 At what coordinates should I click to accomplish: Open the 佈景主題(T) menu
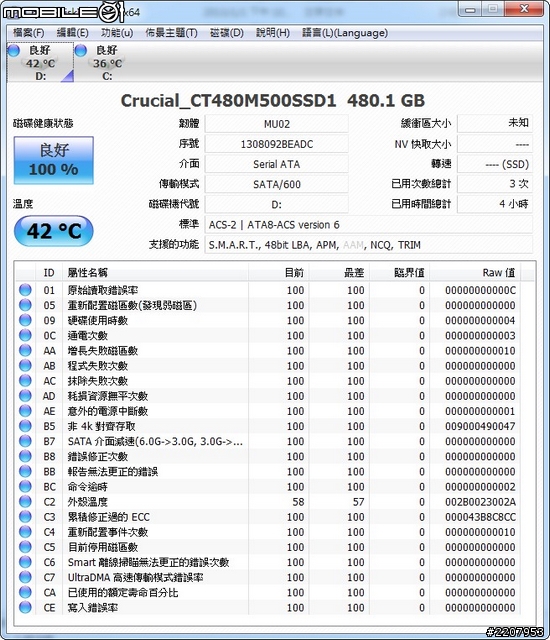pos(171,33)
